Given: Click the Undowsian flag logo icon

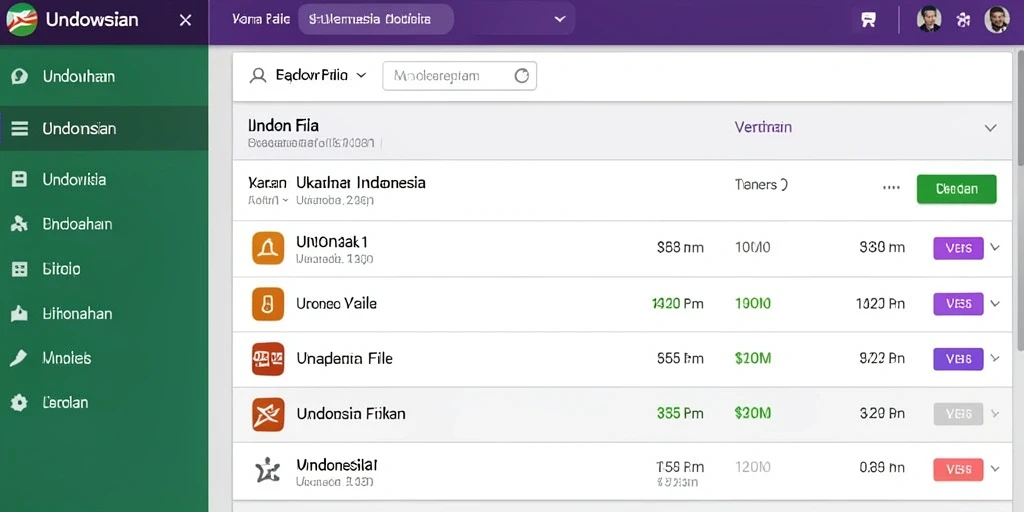Looking at the screenshot, I should [21, 20].
